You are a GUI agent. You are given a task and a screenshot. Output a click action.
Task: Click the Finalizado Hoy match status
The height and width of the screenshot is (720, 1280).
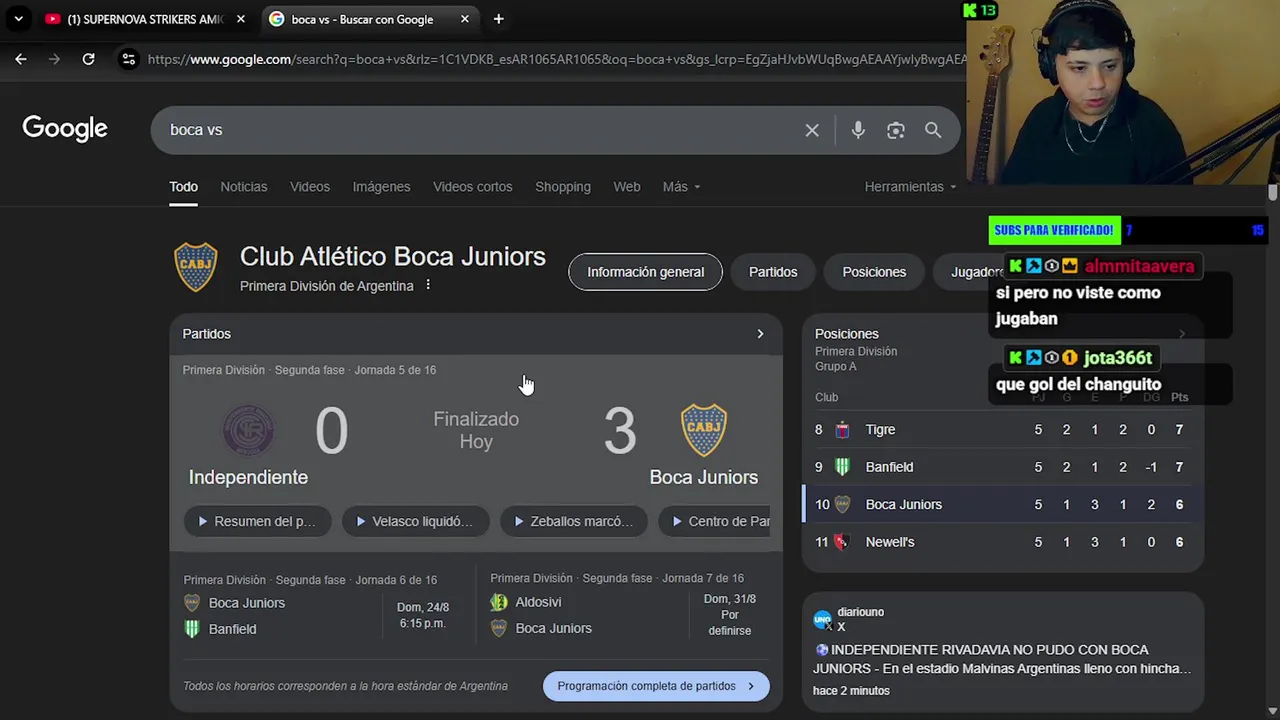click(x=476, y=430)
